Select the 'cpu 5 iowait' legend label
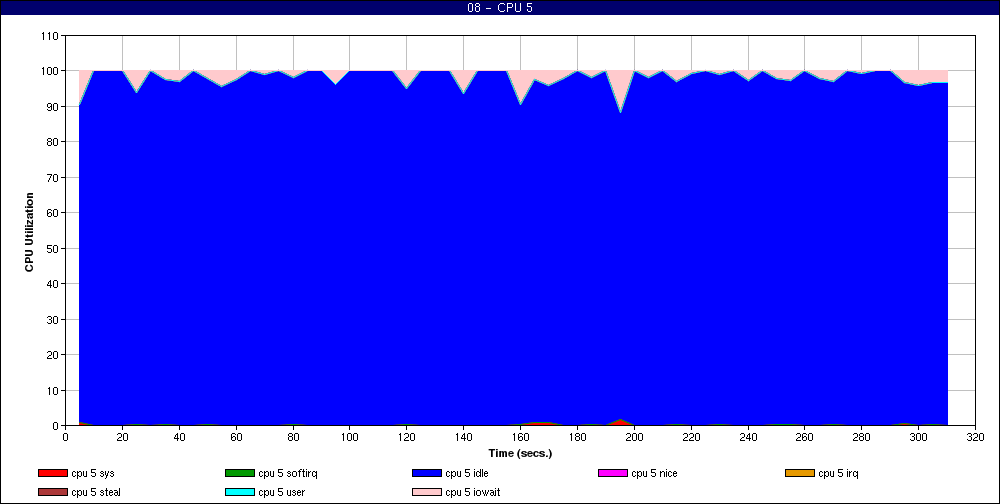Viewport: 1000px width, 504px height. [473, 493]
